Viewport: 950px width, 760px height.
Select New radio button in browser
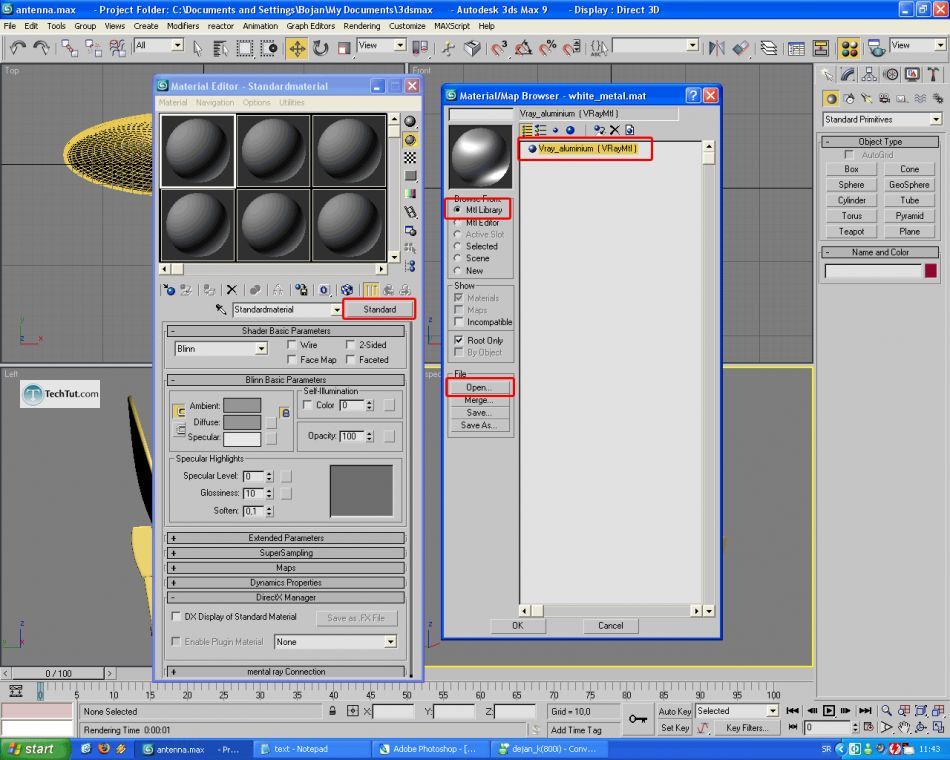coord(457,271)
